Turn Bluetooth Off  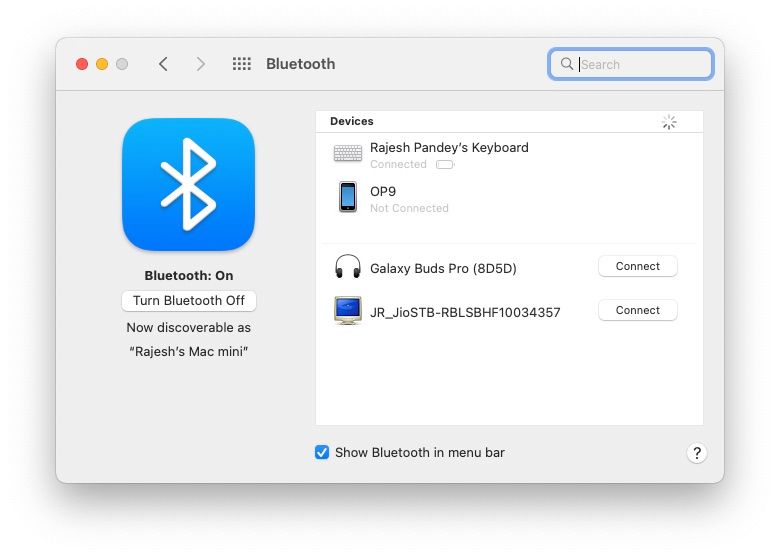click(x=189, y=301)
